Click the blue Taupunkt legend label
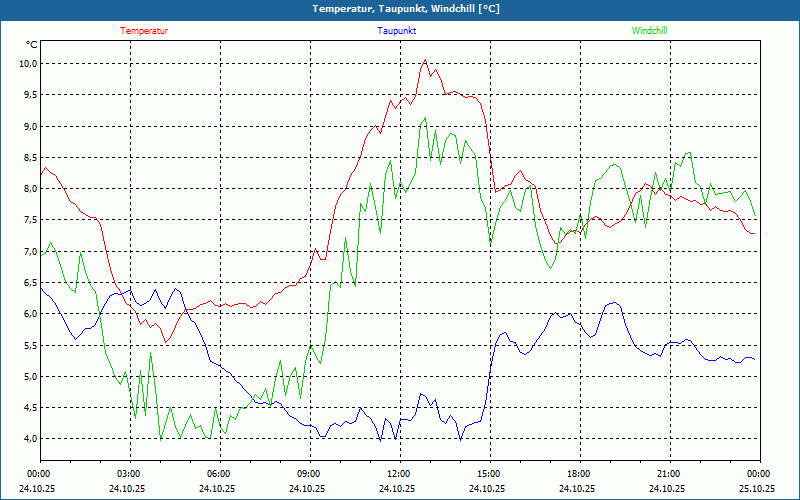Screen dimensions: 800x500 [x=397, y=31]
